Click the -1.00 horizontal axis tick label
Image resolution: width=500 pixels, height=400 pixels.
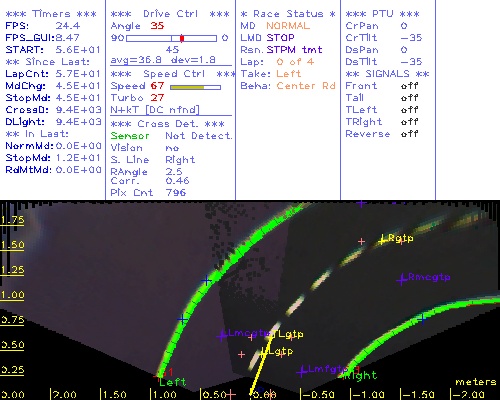368,395
